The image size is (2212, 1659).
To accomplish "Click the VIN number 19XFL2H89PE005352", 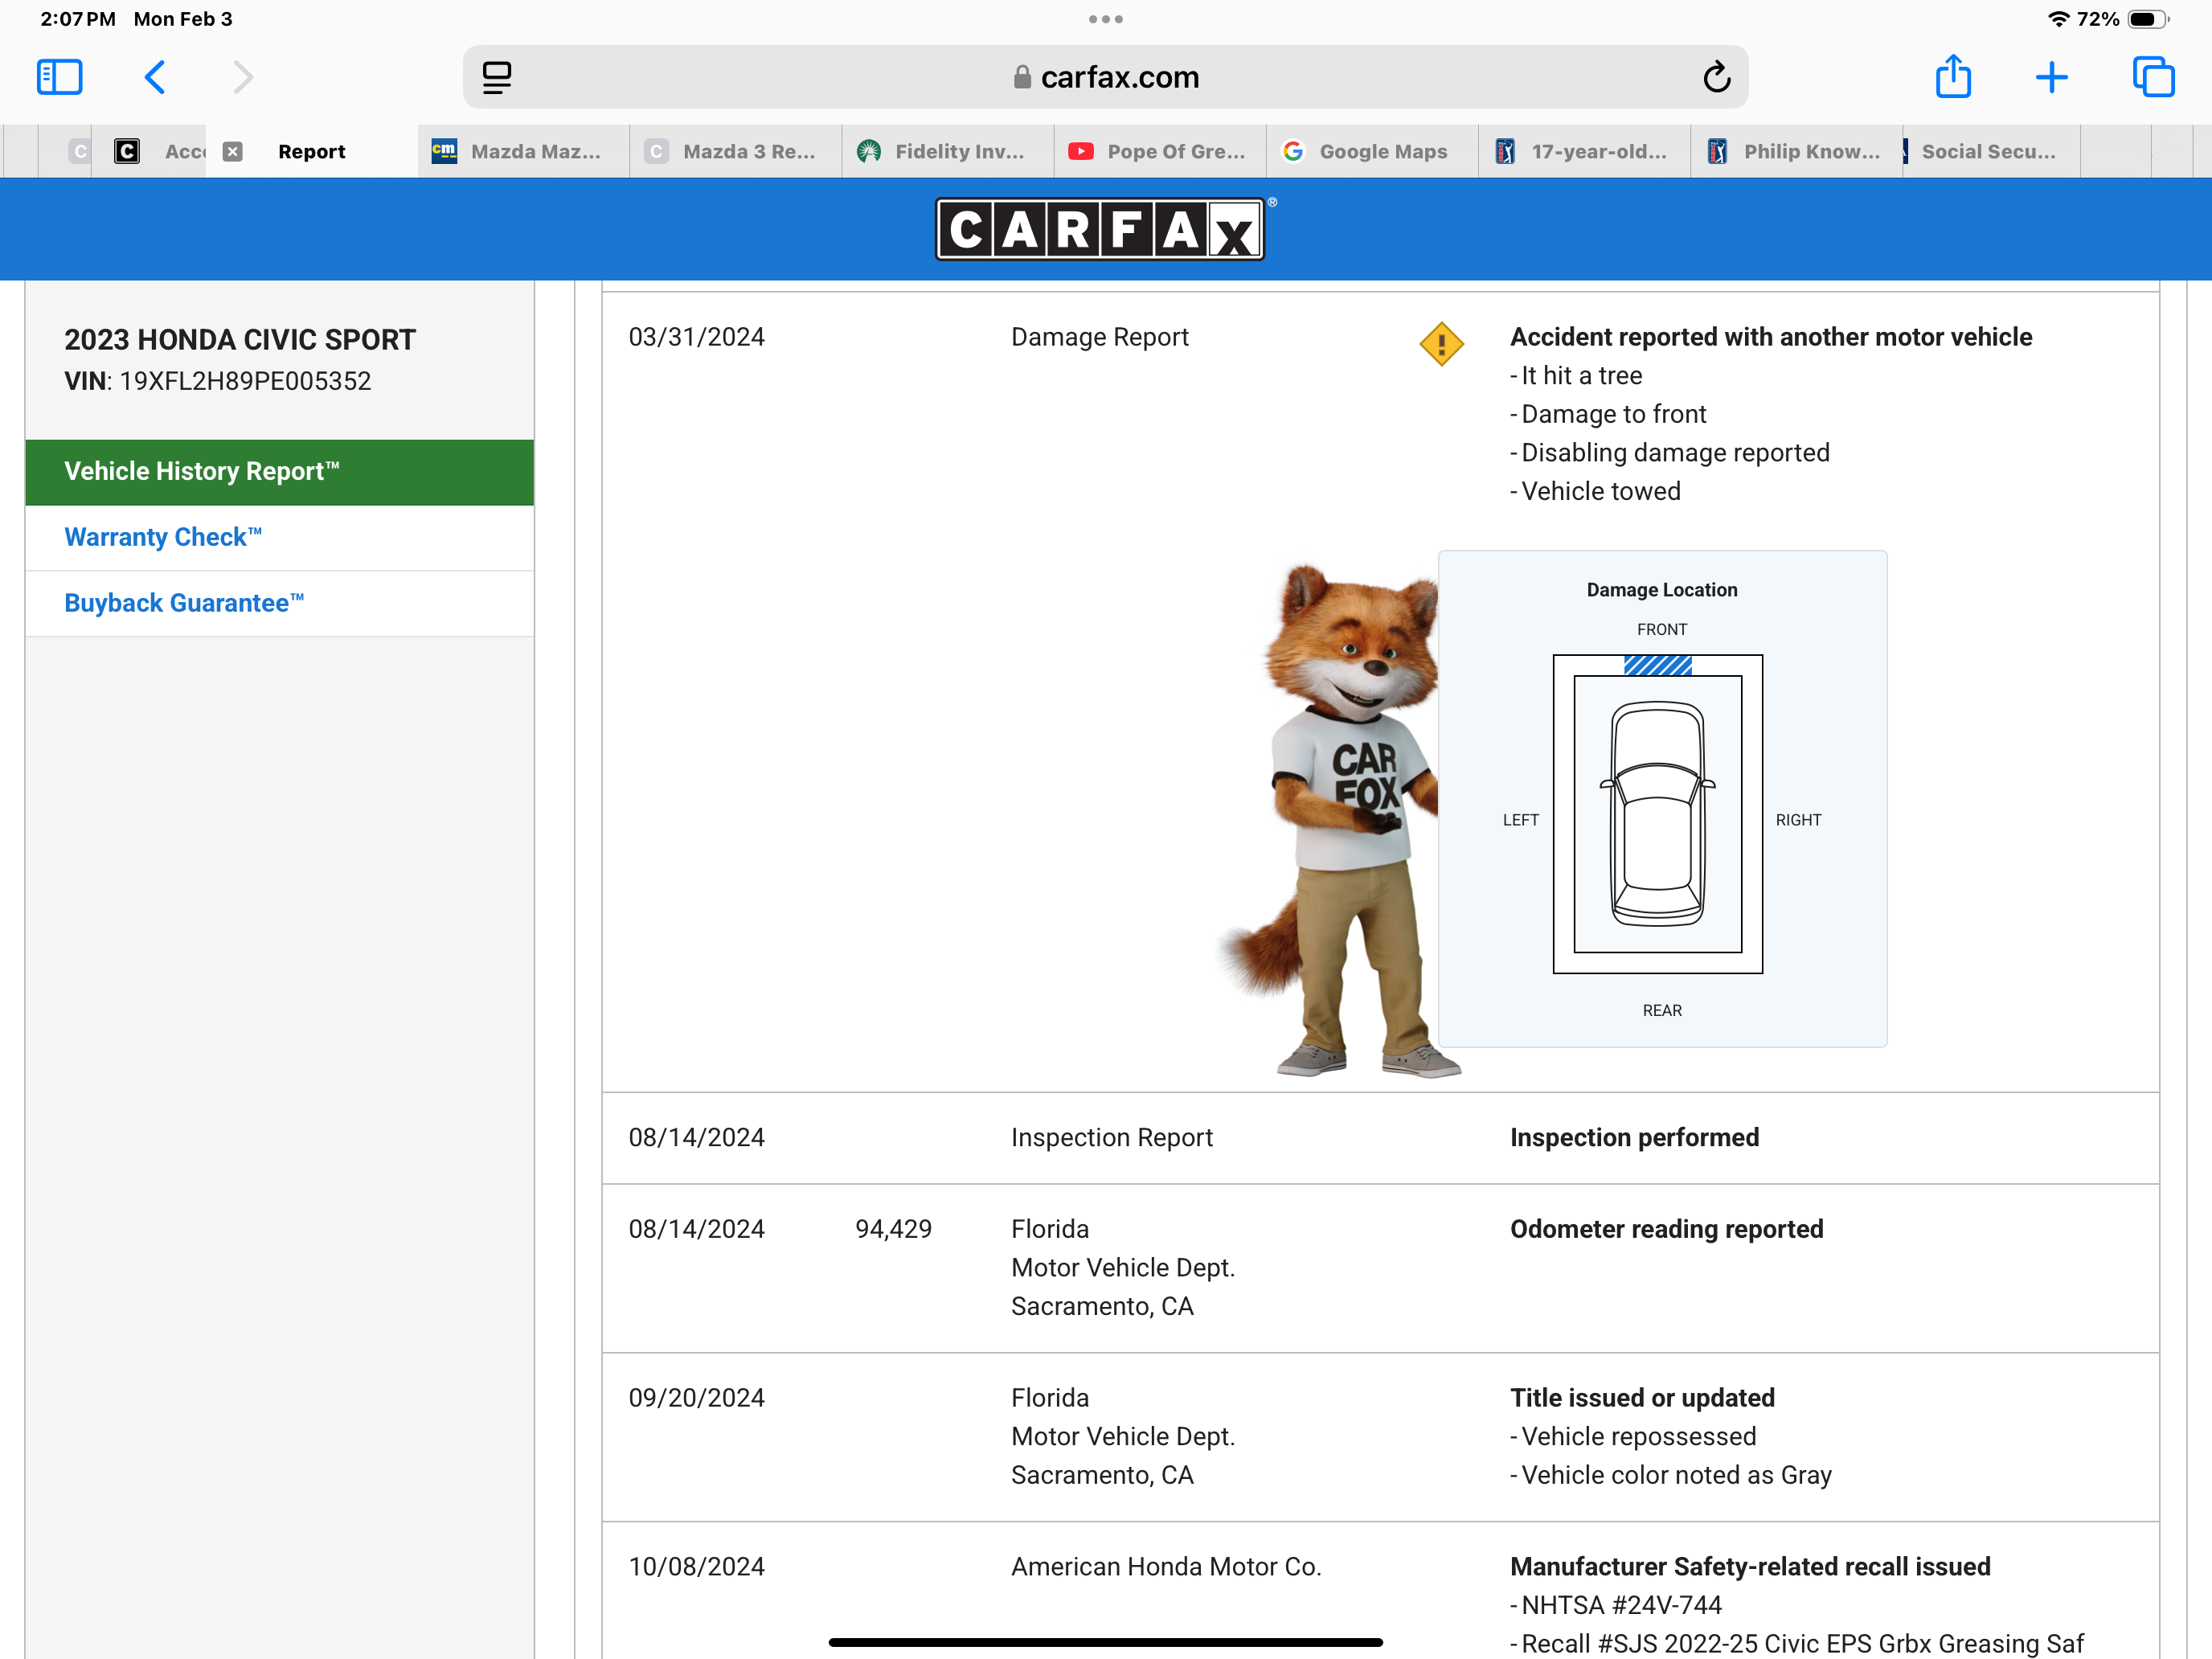I will 245,381.
